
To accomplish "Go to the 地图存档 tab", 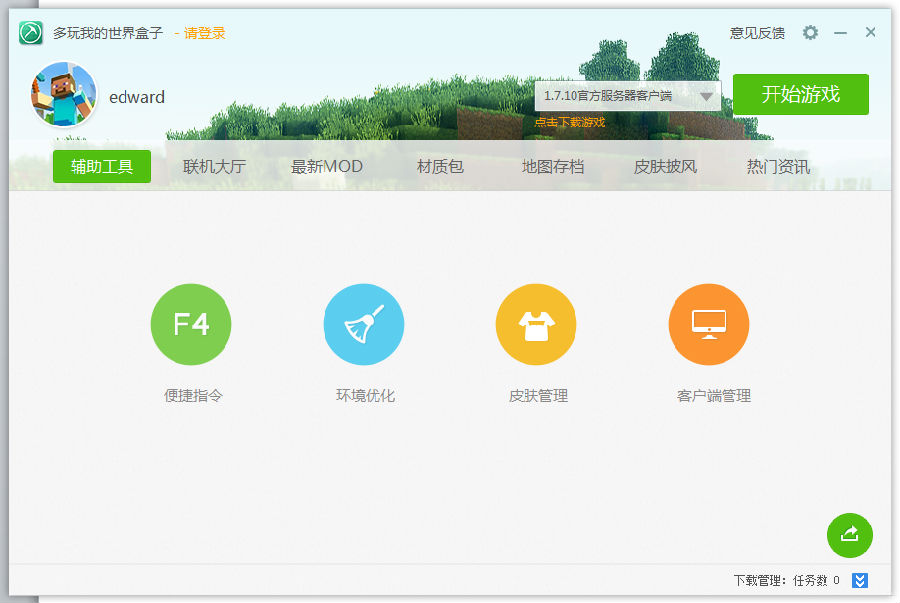I will [553, 167].
